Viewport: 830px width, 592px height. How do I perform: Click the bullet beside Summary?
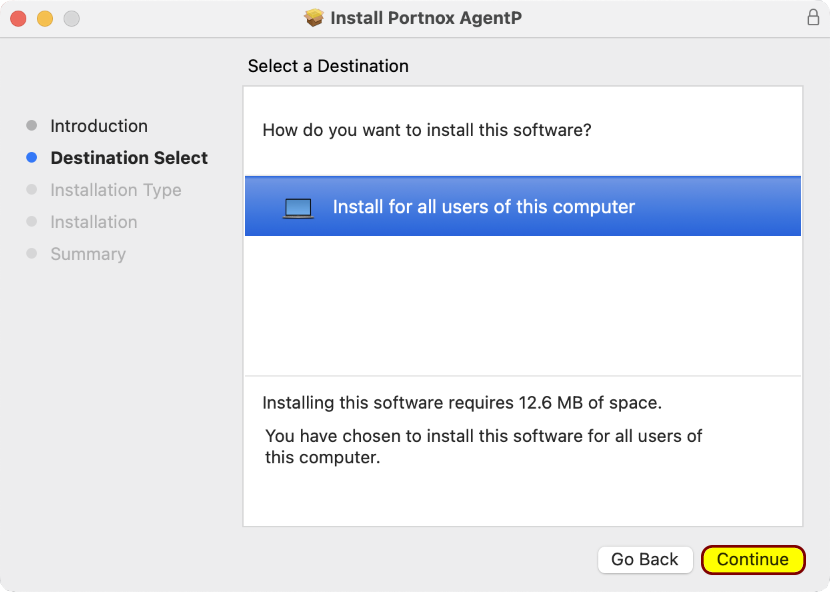32,254
